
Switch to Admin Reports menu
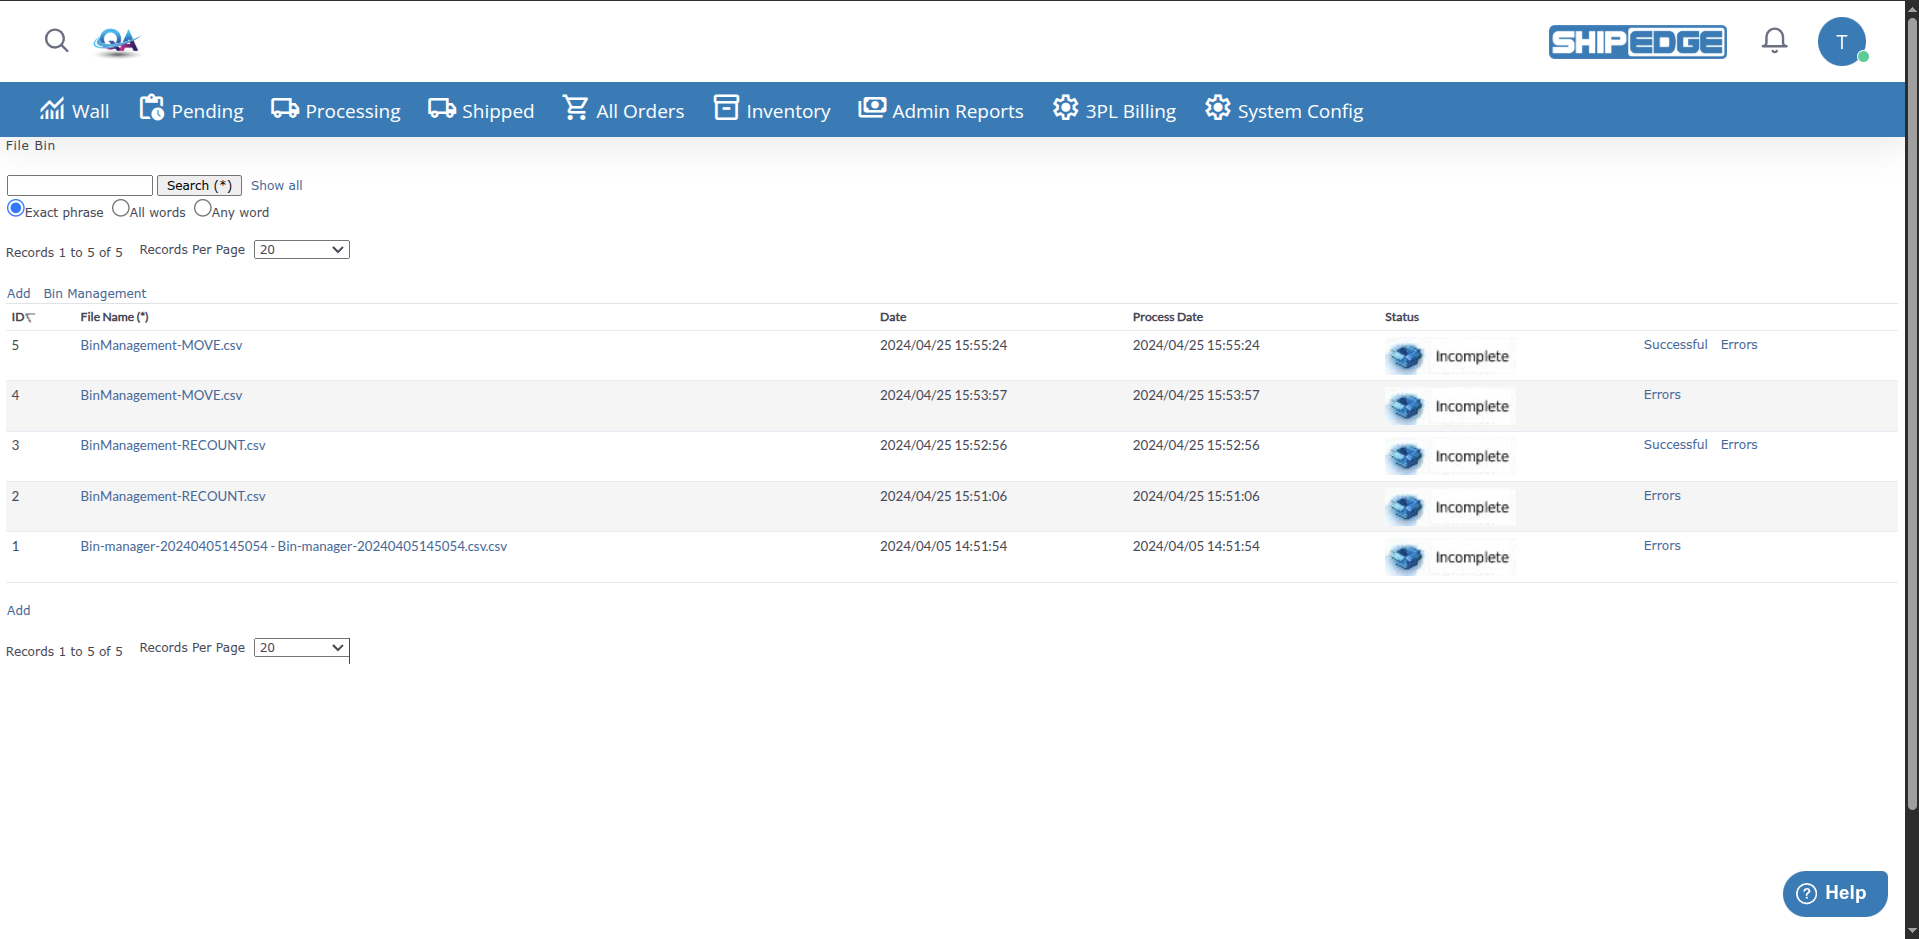(x=940, y=110)
